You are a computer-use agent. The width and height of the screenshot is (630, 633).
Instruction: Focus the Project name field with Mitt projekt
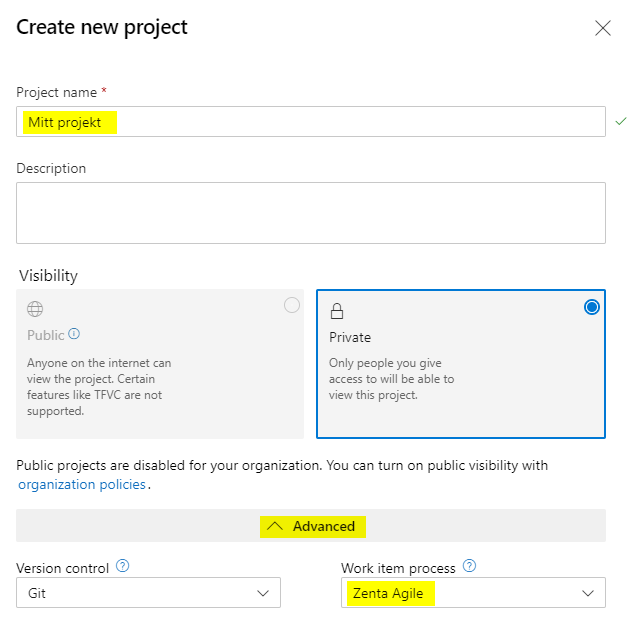coord(310,122)
